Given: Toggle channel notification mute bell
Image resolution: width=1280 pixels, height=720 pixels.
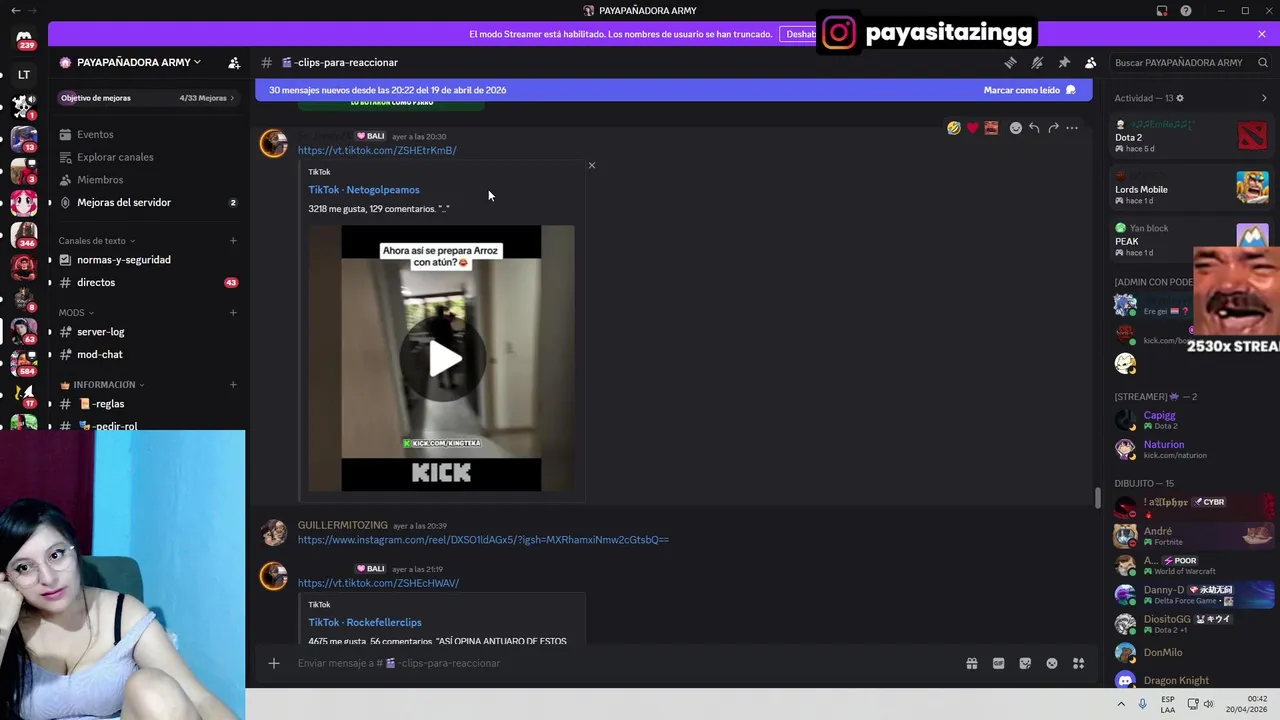Looking at the screenshot, I should pyautogui.click(x=1037, y=62).
